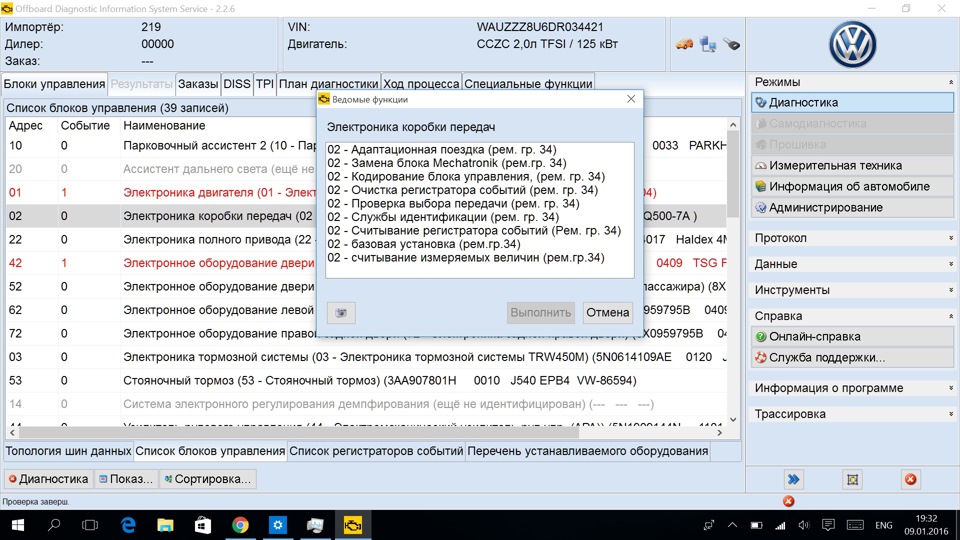Open Список регистраторов событий tab
960x540 pixels.
pos(376,451)
